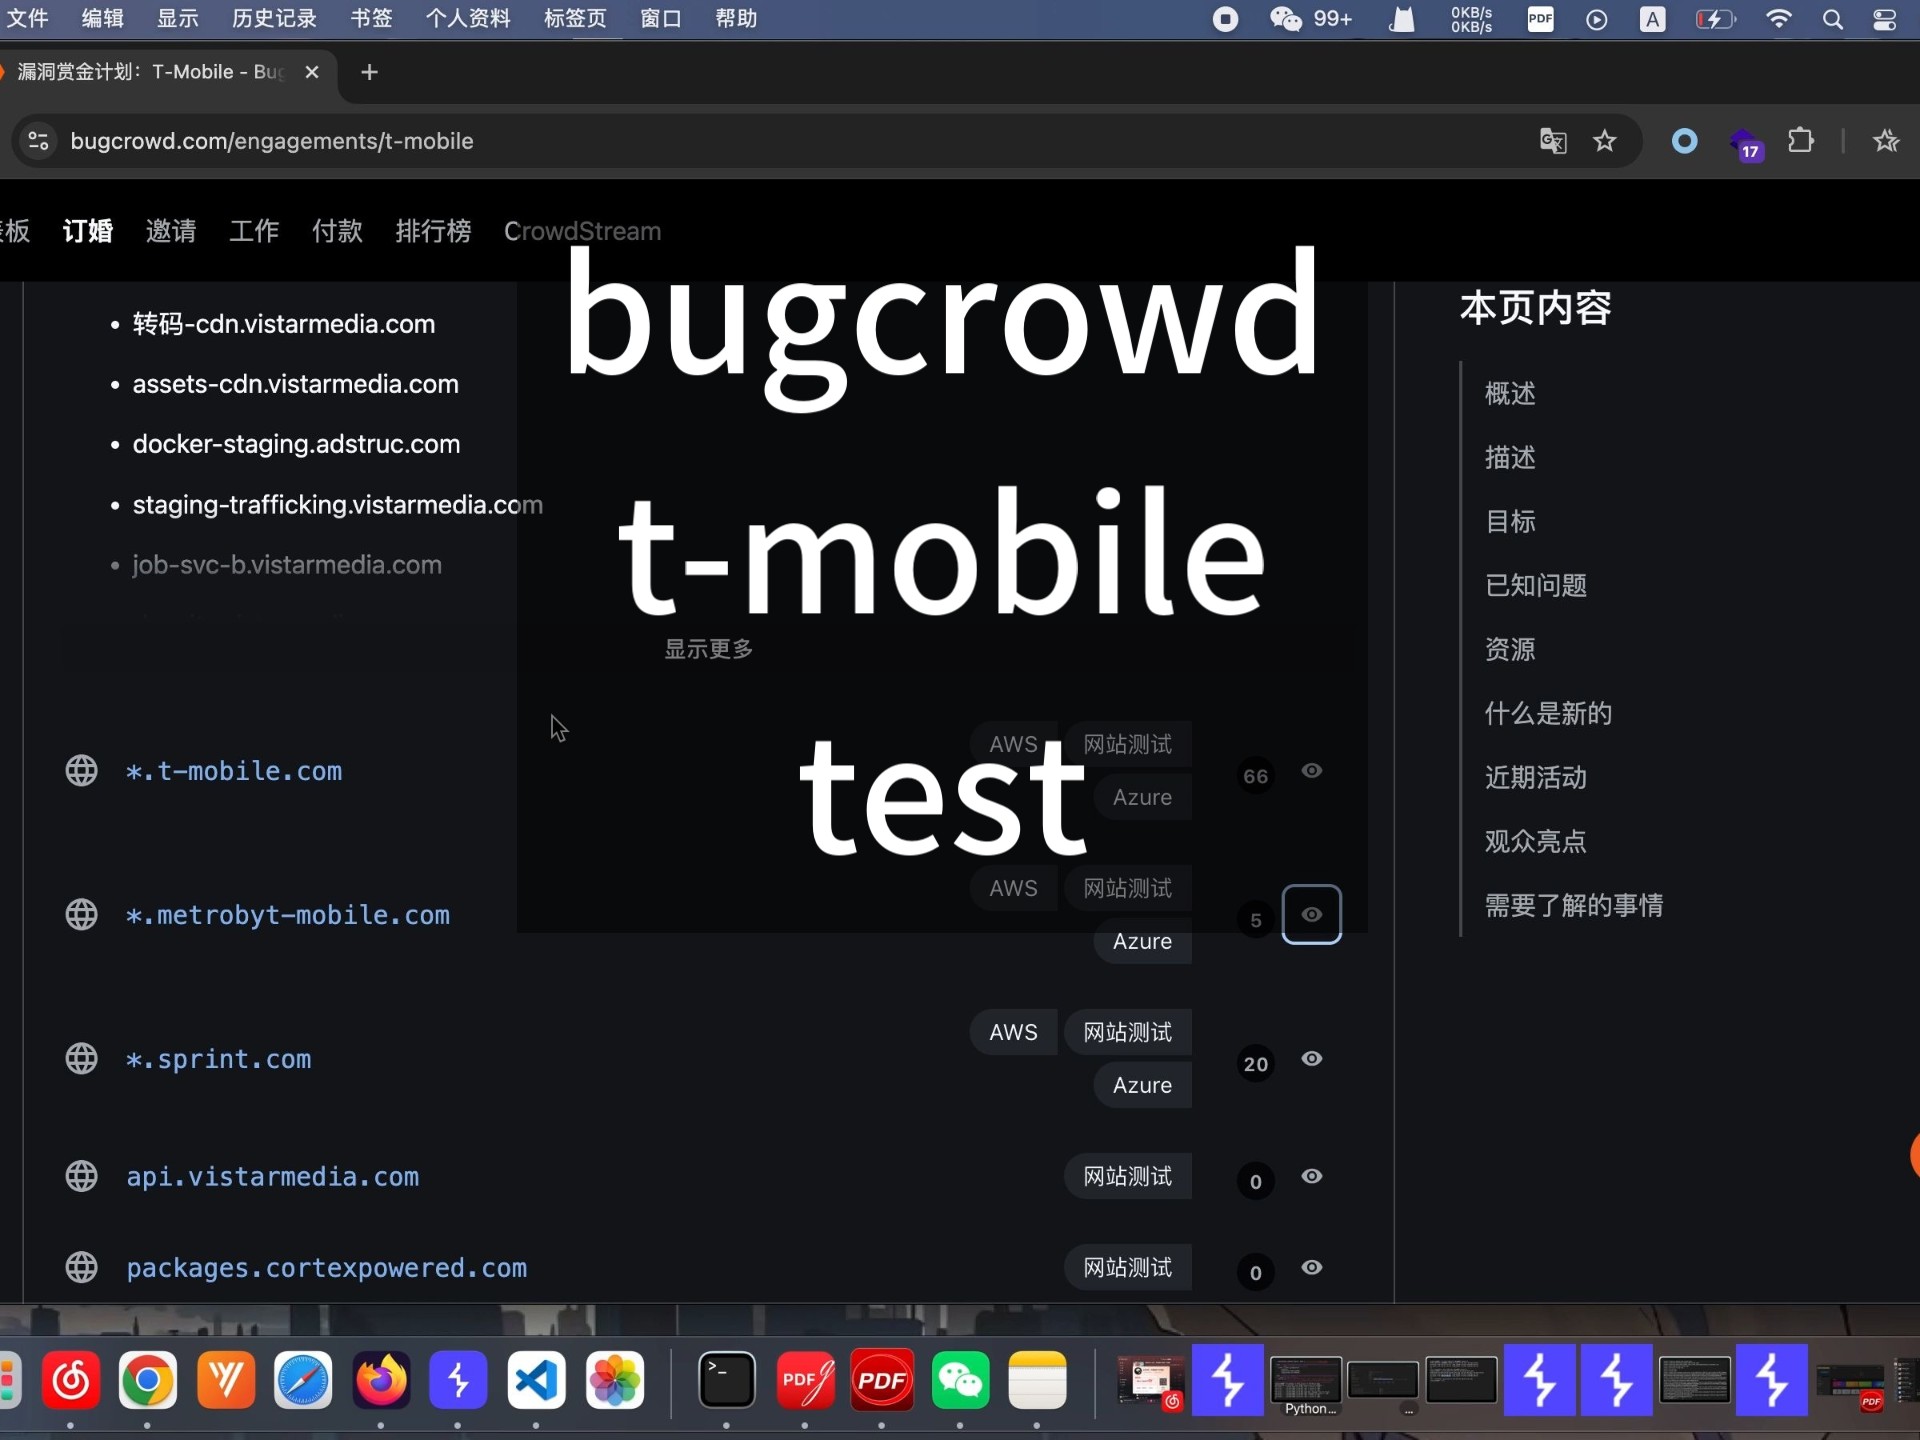The width and height of the screenshot is (1920, 1440).
Task: Bookmark this page with the star icon
Action: click(x=1605, y=141)
